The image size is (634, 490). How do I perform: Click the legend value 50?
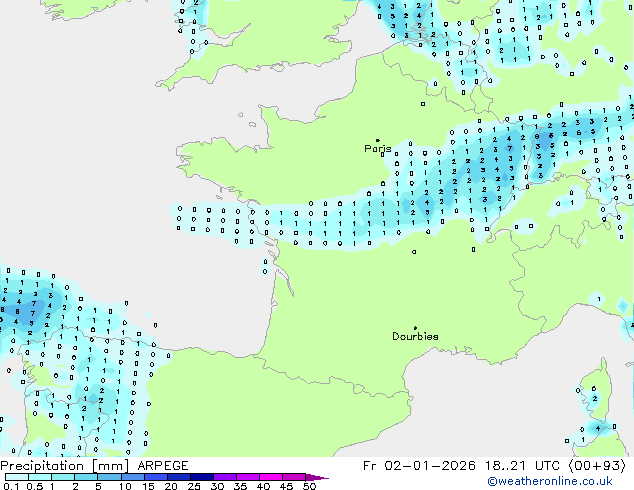coord(310,486)
